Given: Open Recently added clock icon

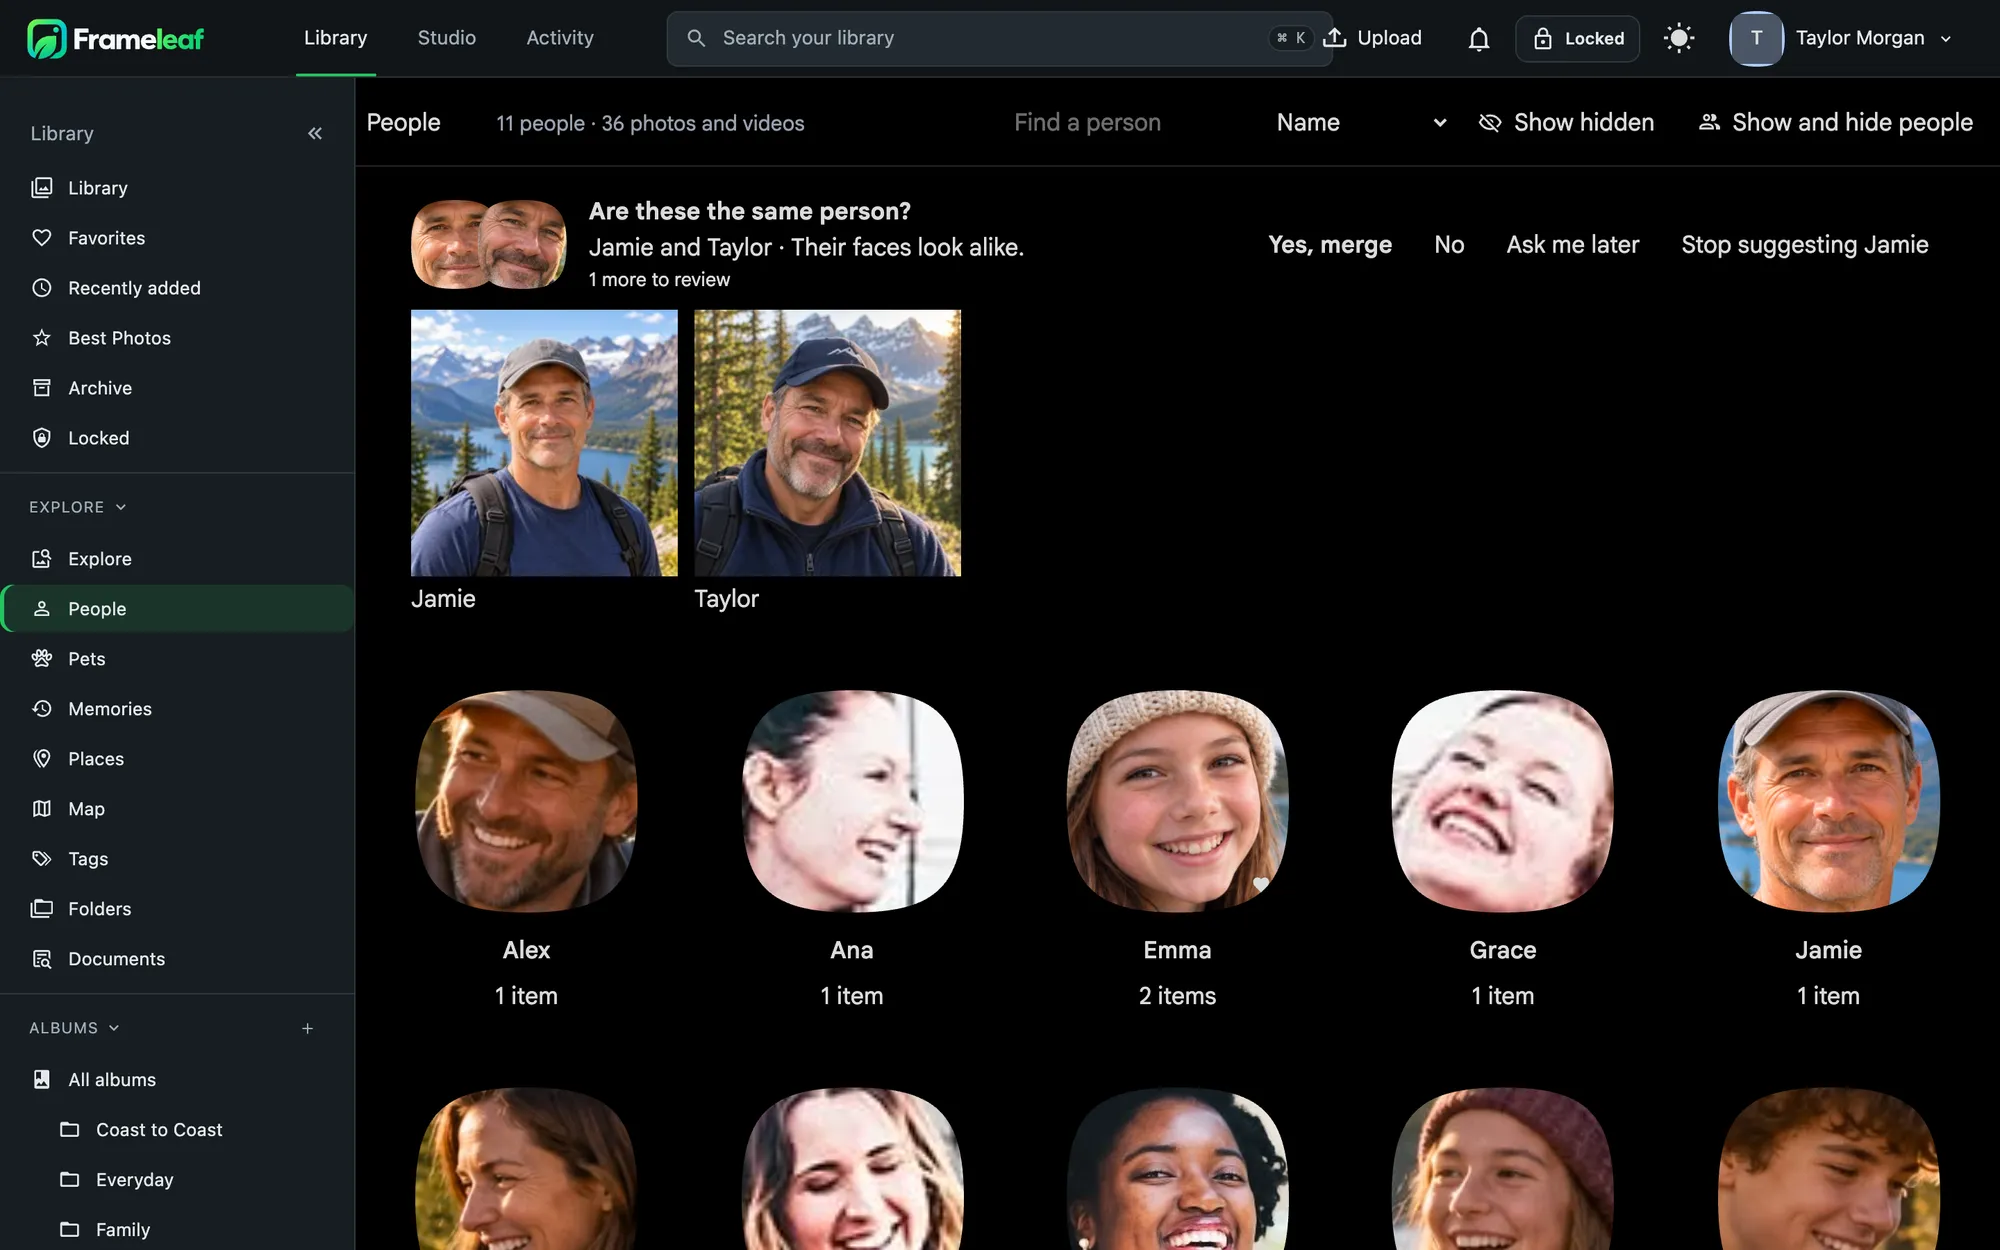Looking at the screenshot, I should tap(42, 288).
